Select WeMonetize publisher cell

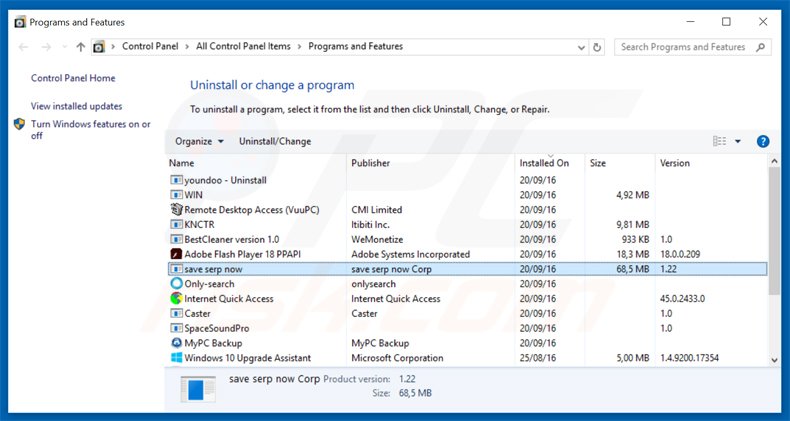[377, 239]
